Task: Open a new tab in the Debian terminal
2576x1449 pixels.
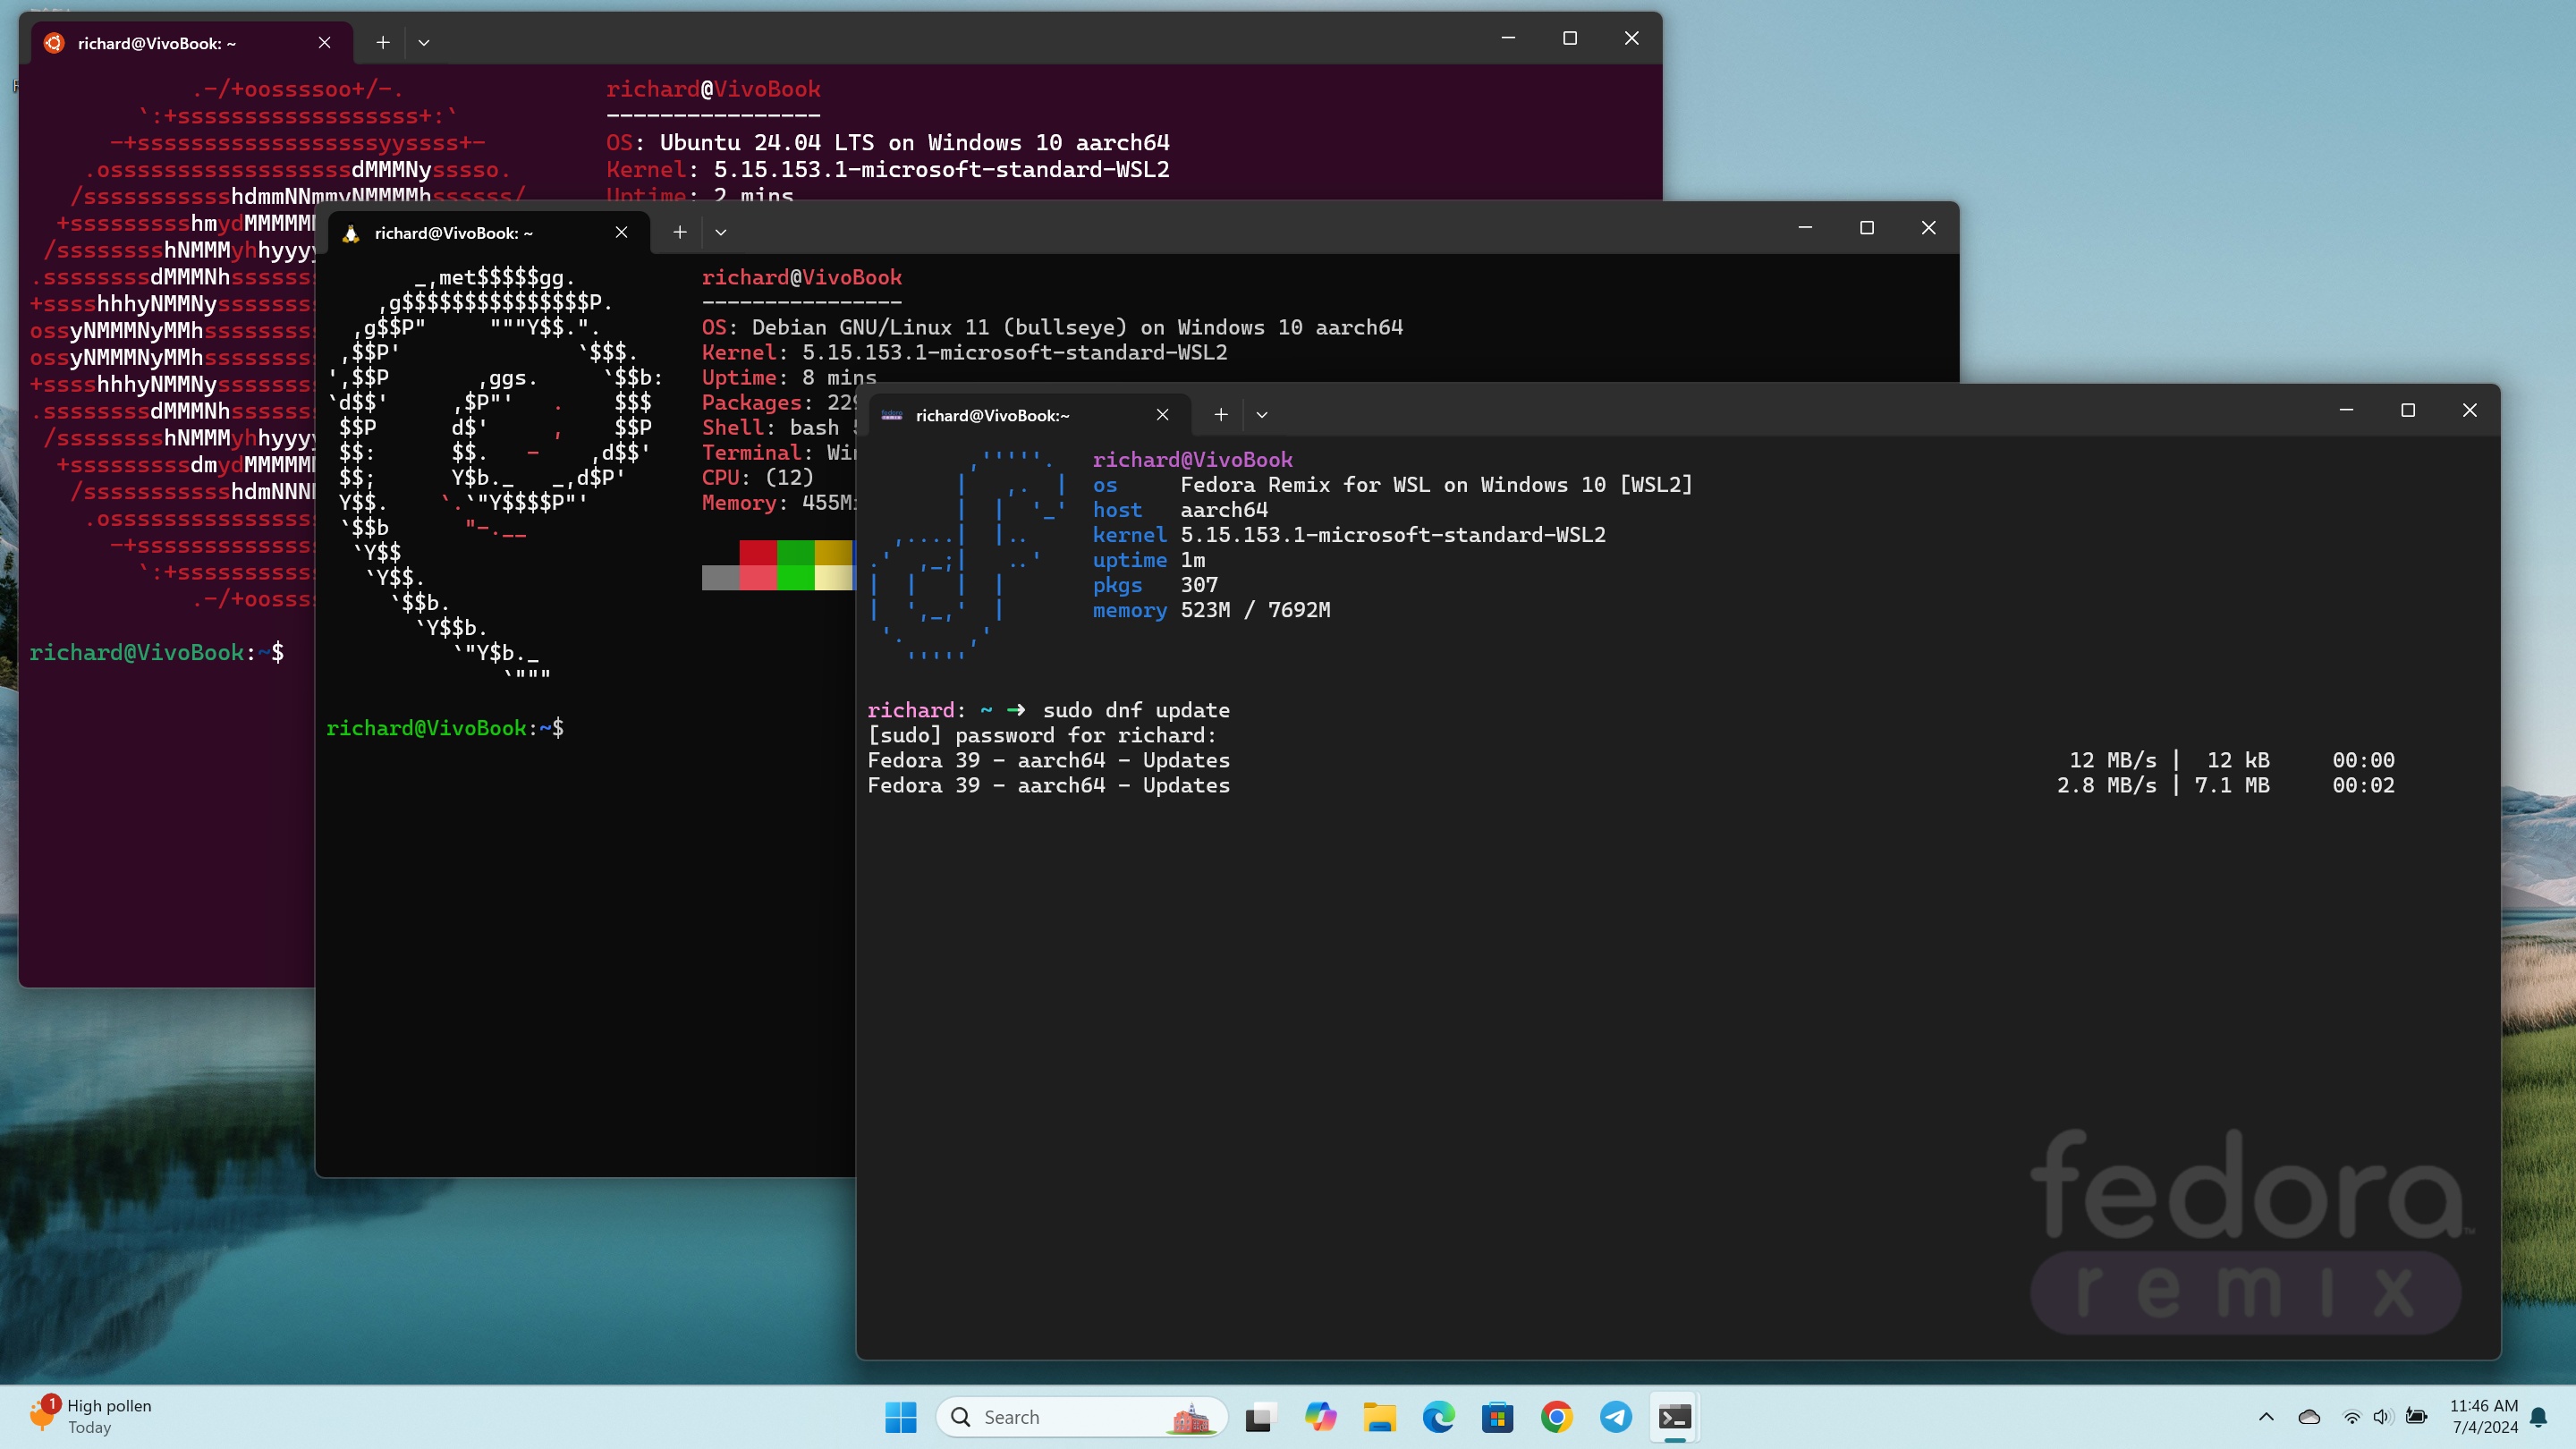Action: (680, 231)
